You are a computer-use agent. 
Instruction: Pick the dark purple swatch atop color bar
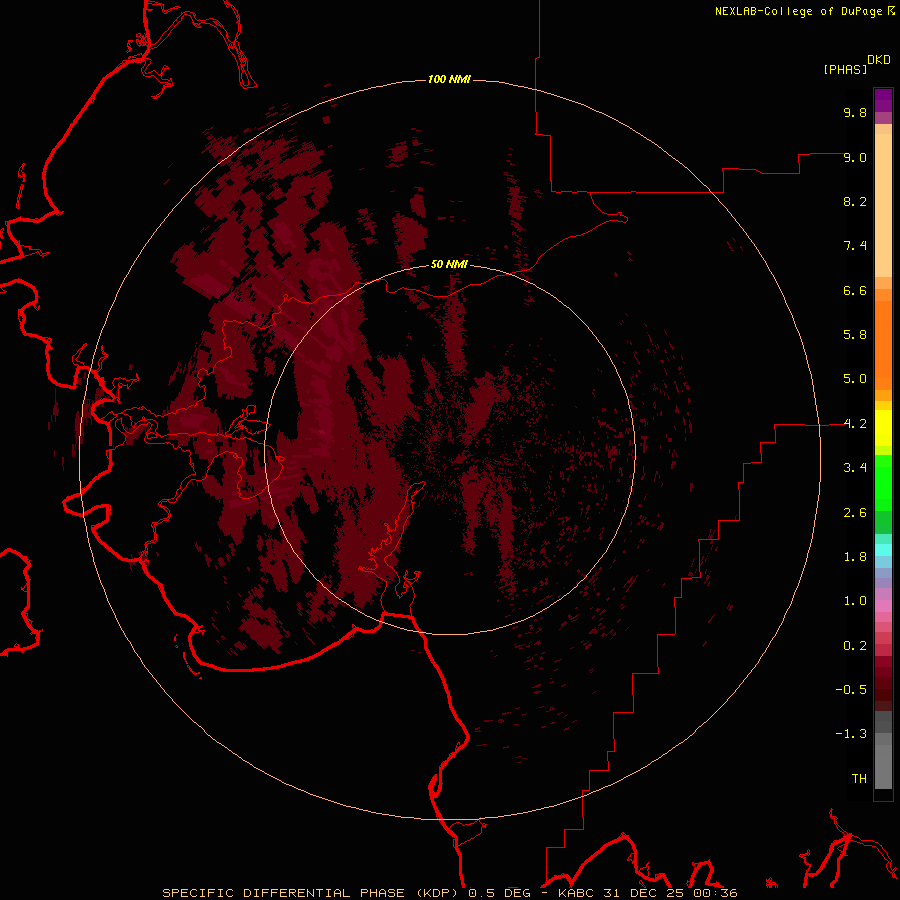883,96
